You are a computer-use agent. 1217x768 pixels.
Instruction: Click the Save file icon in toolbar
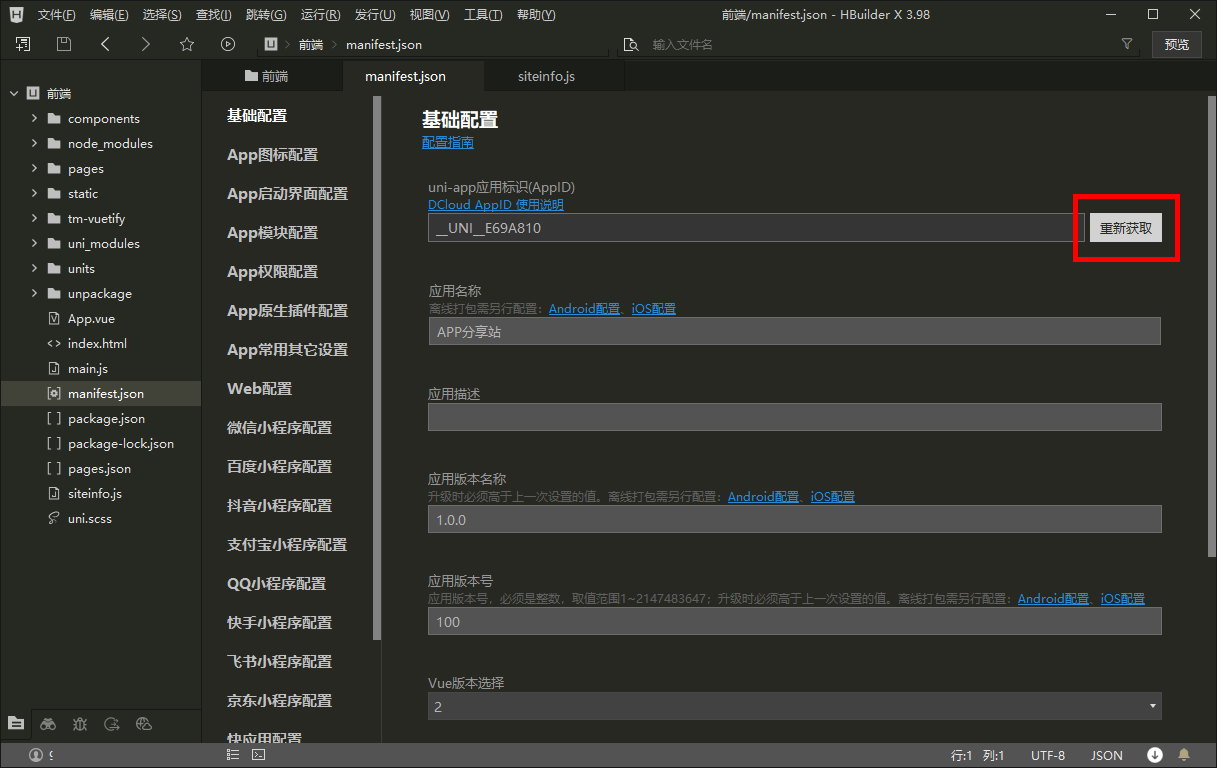64,44
